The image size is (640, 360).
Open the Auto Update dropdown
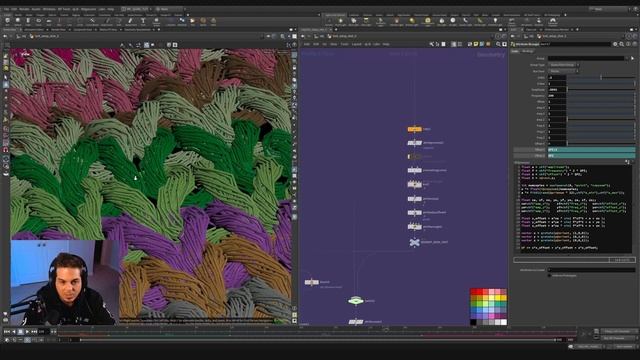click(x=625, y=347)
